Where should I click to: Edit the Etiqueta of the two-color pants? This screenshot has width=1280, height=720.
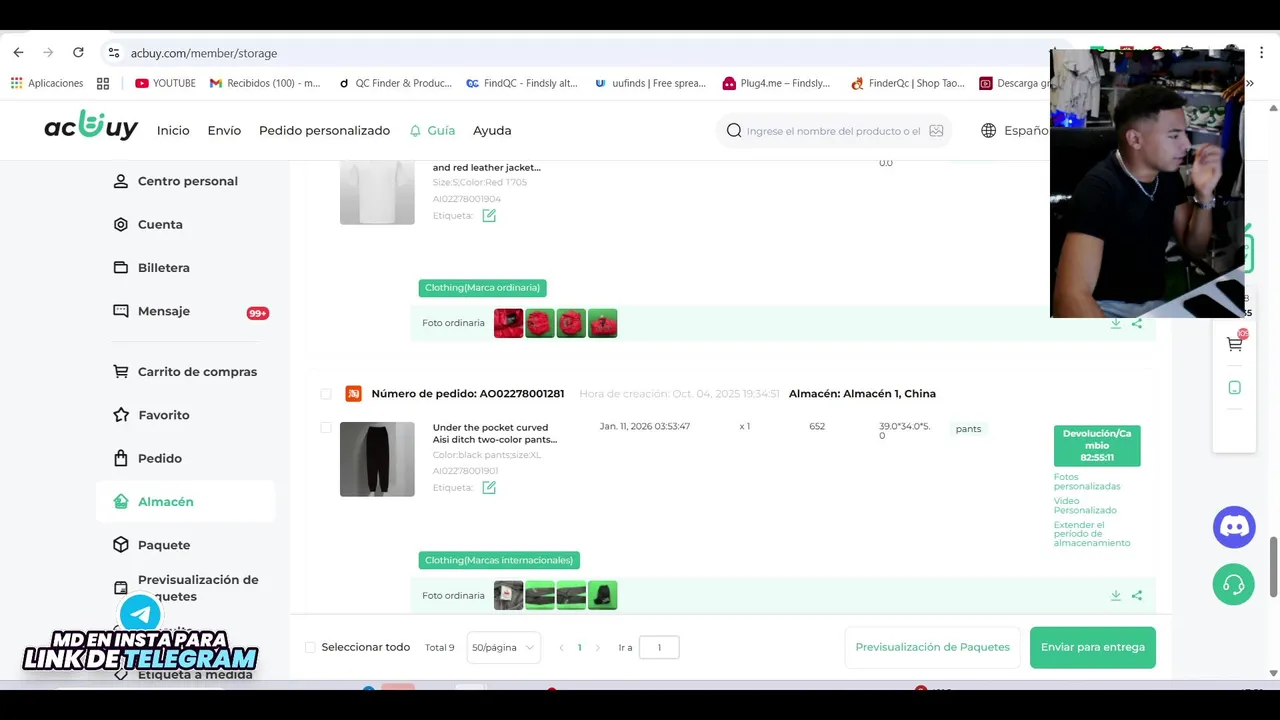489,487
